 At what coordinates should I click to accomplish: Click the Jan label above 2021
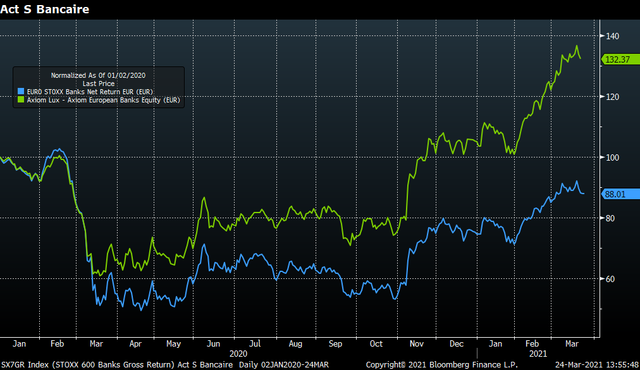[496, 344]
